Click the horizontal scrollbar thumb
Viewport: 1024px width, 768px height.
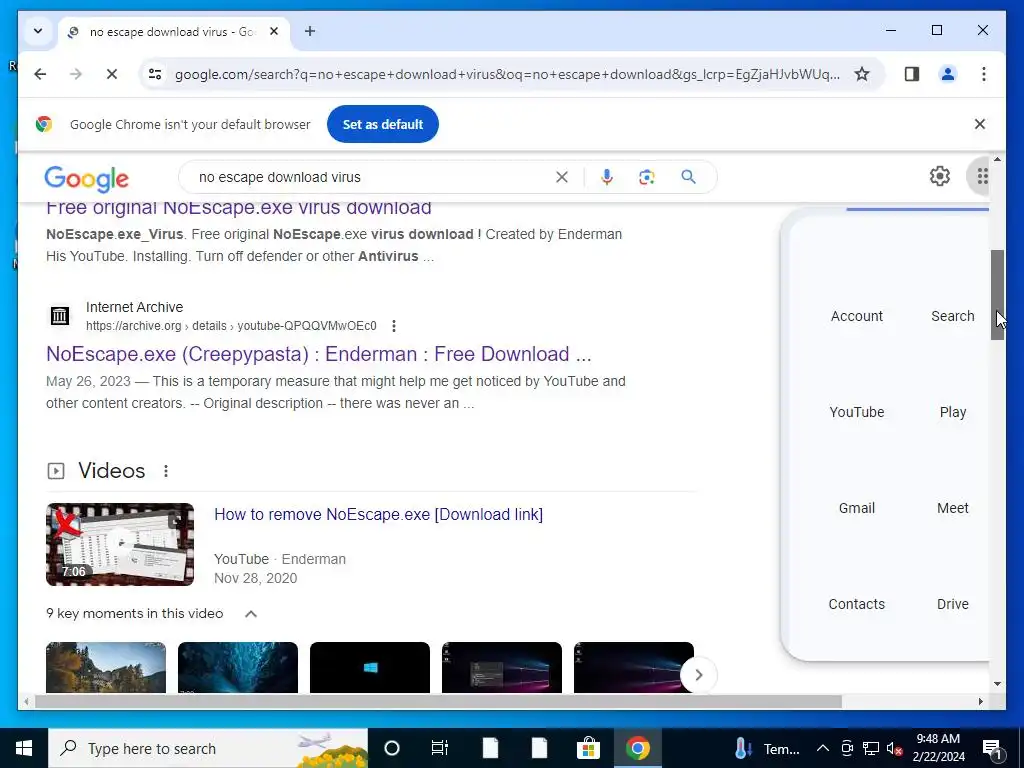click(438, 701)
